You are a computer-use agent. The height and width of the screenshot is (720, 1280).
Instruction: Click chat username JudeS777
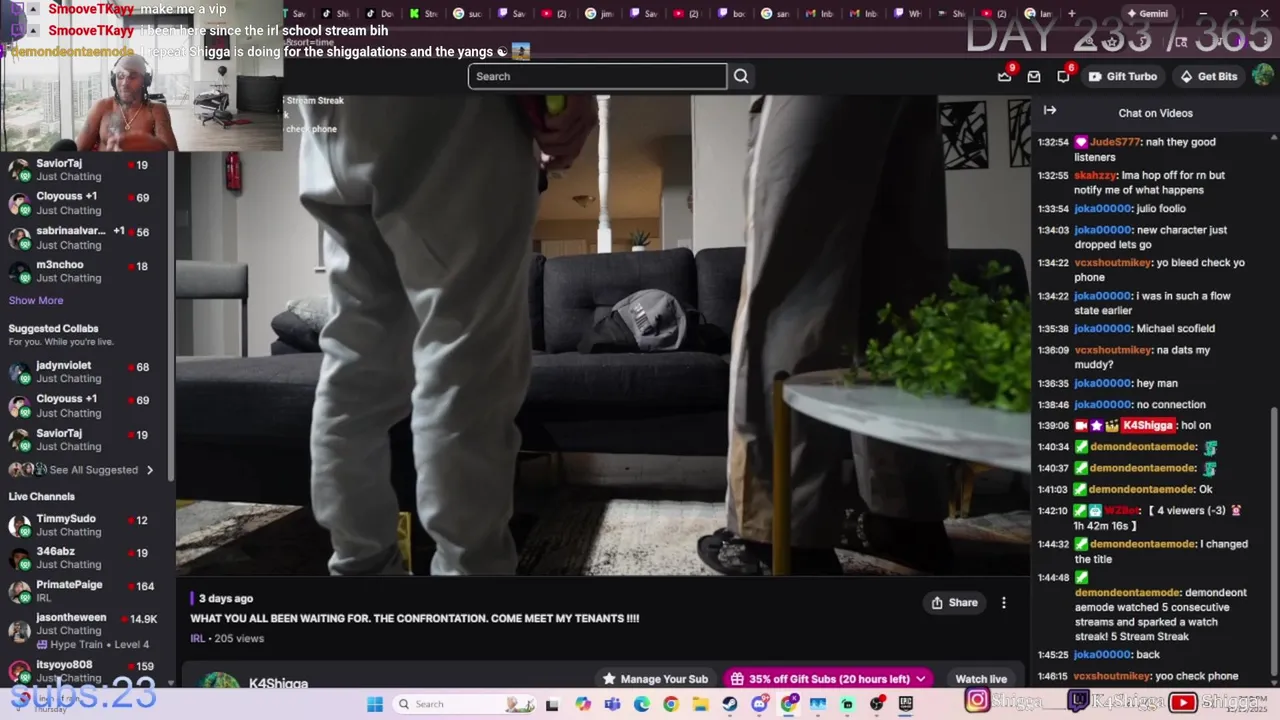(1114, 143)
